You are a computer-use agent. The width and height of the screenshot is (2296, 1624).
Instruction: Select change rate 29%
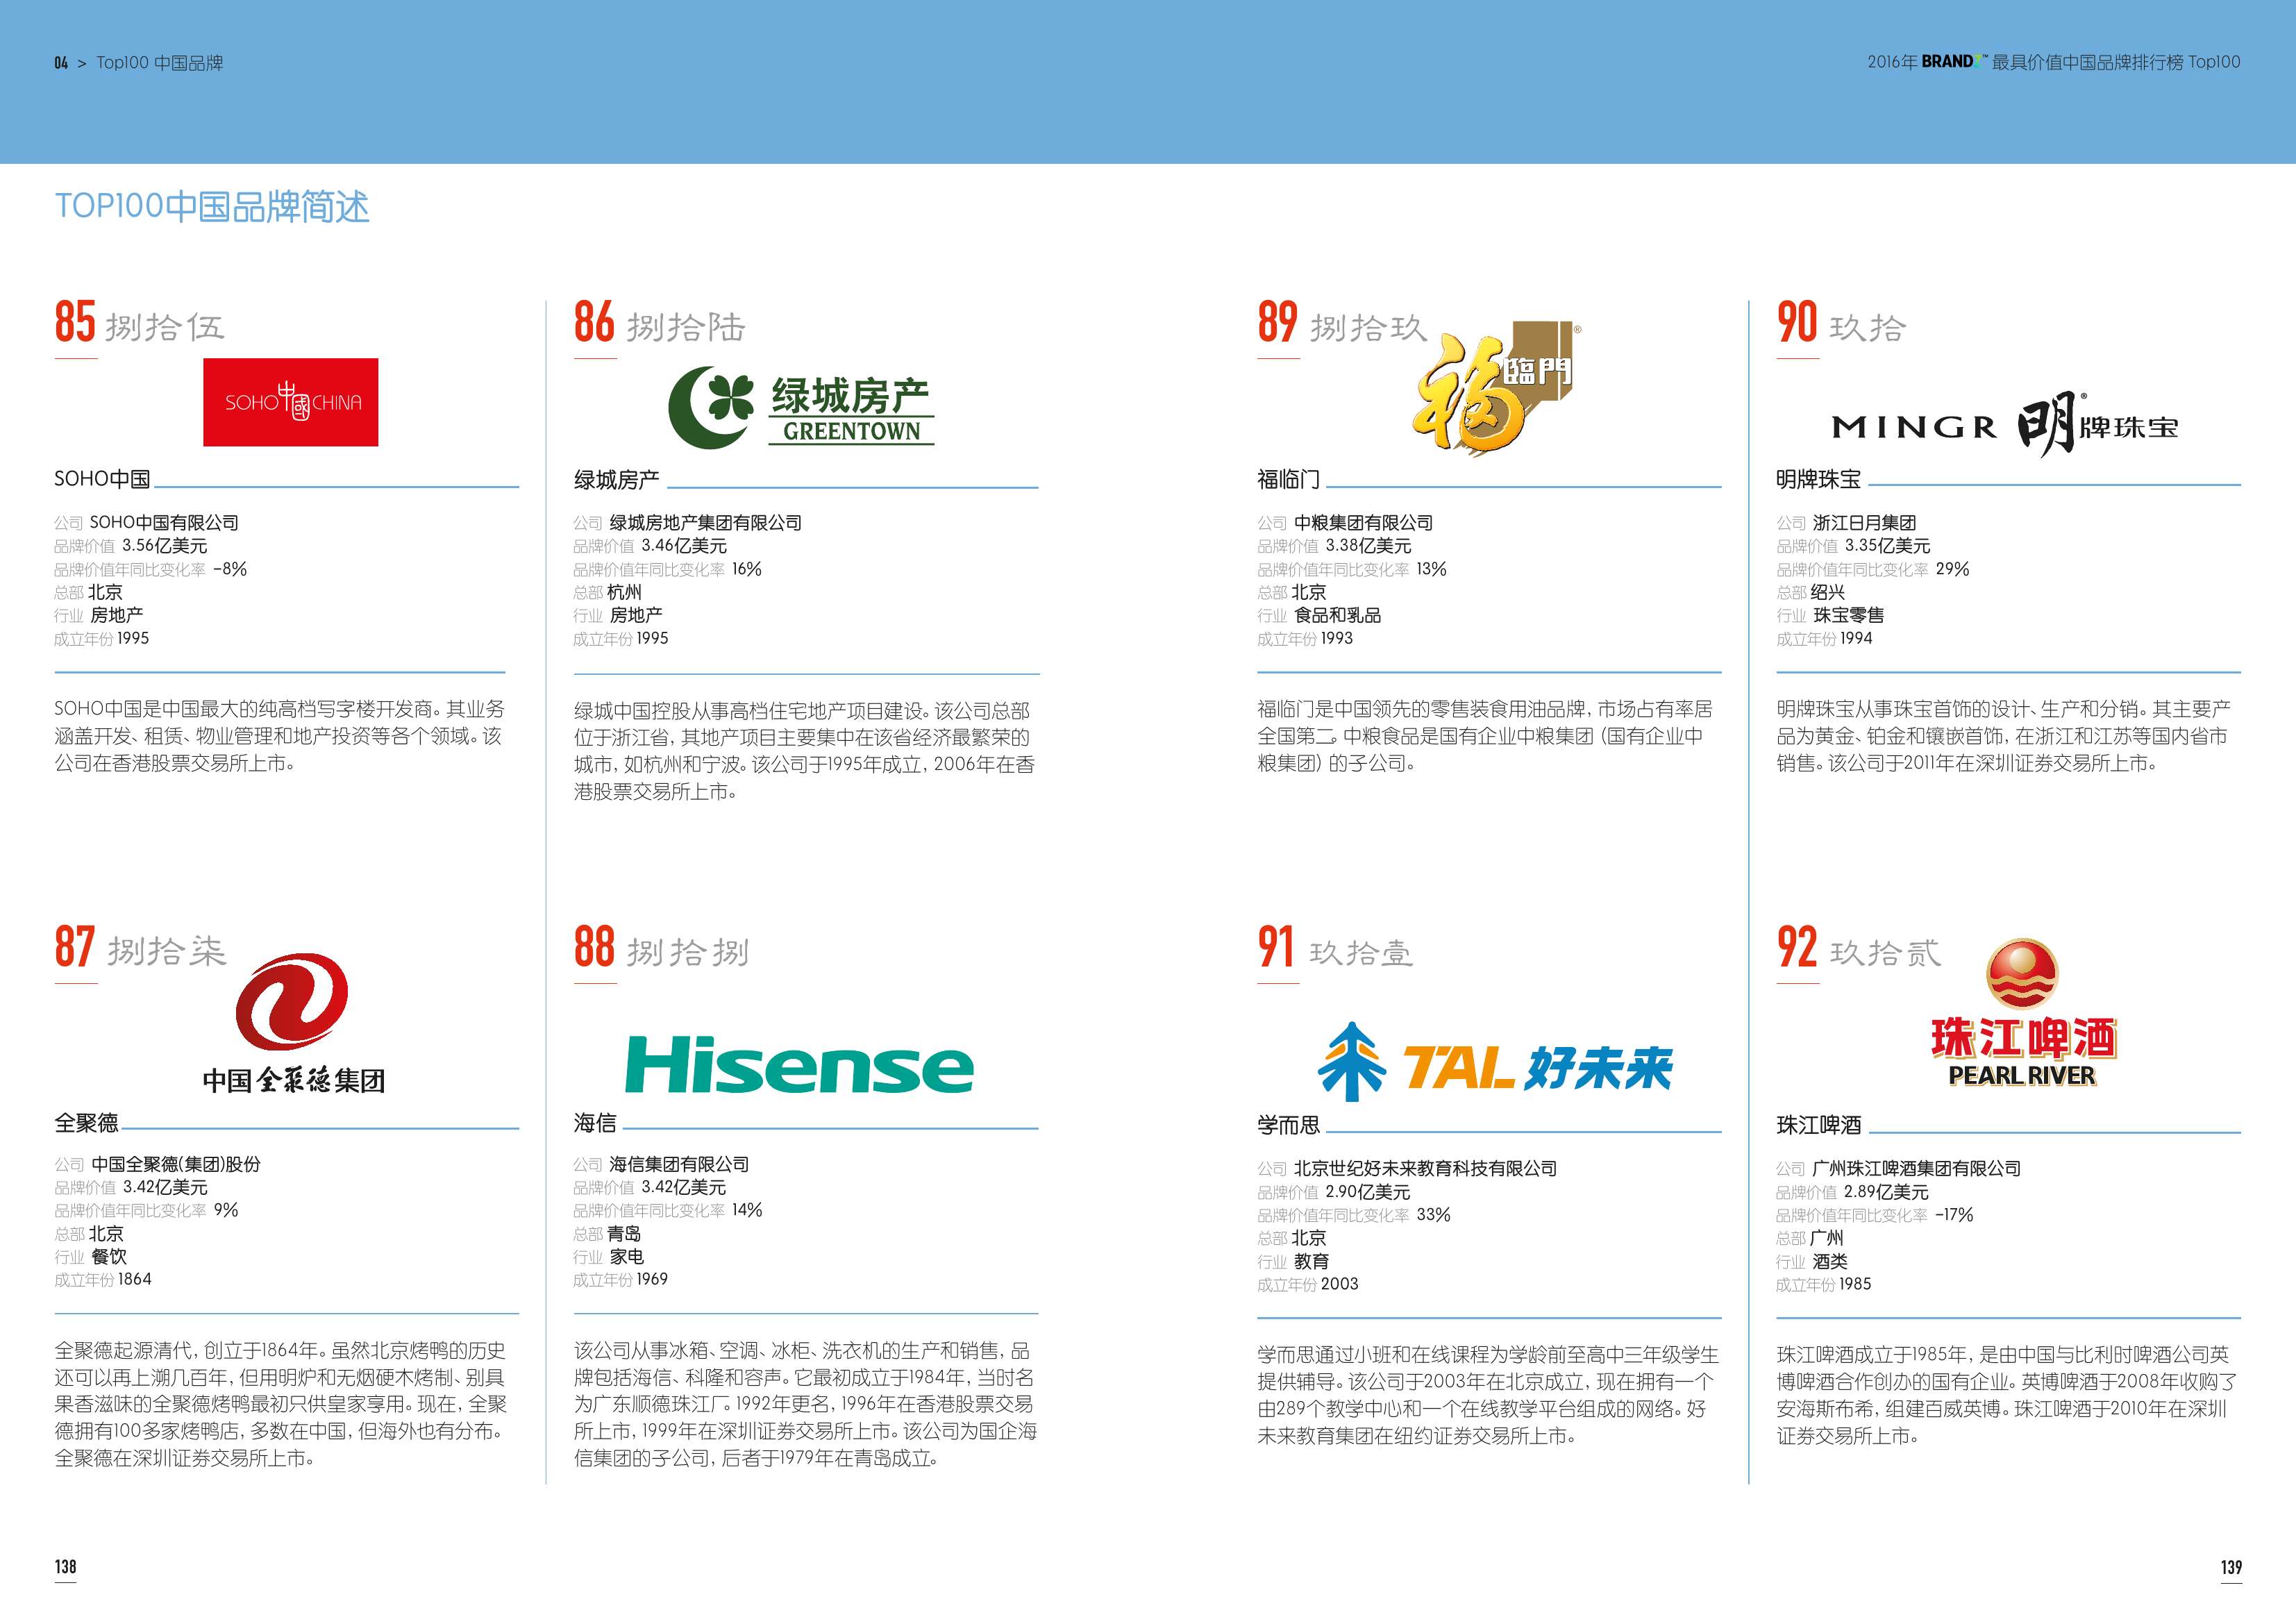pyautogui.click(x=1953, y=569)
